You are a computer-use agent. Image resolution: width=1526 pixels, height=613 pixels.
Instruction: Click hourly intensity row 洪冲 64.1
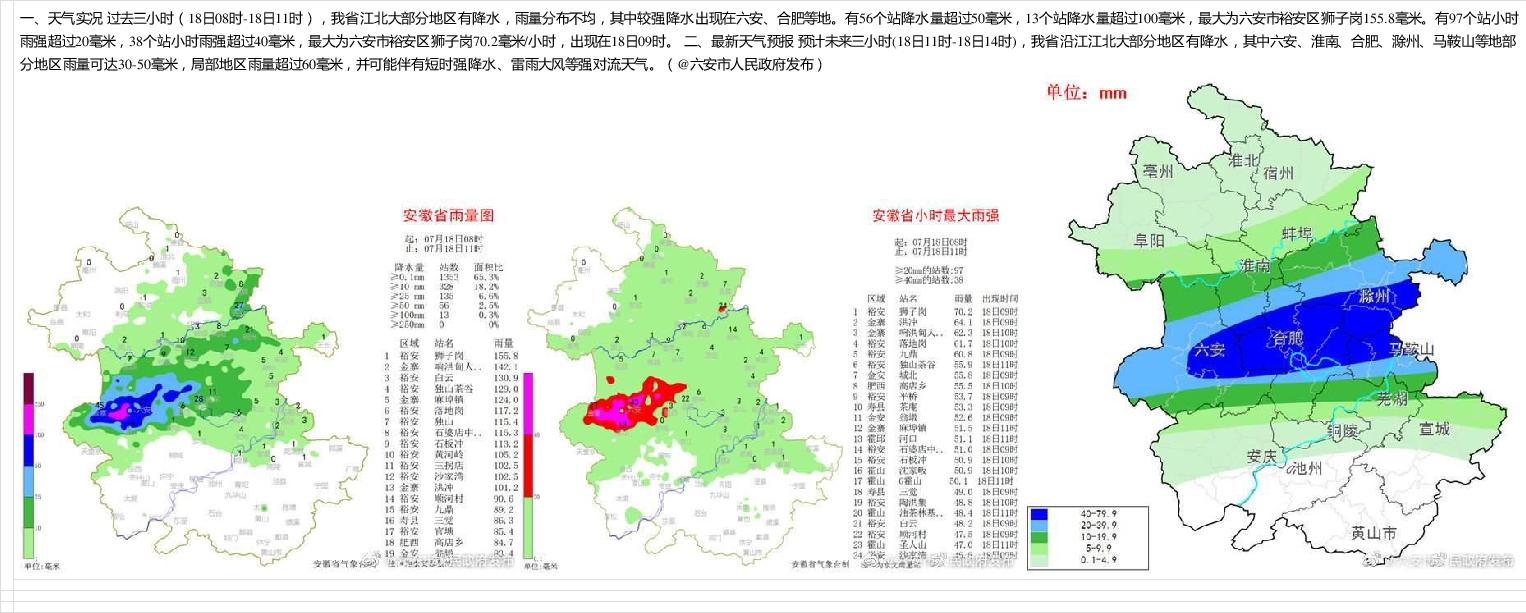[x=936, y=322]
